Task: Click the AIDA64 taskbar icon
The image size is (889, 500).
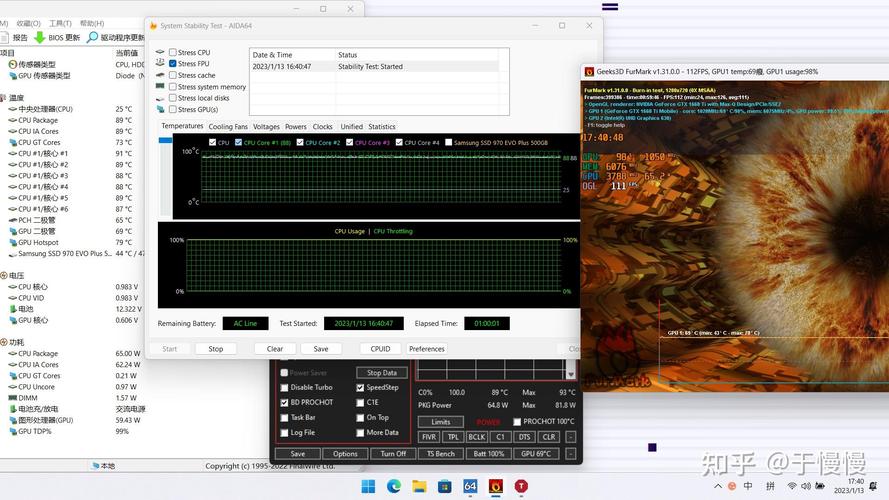Action: point(470,486)
